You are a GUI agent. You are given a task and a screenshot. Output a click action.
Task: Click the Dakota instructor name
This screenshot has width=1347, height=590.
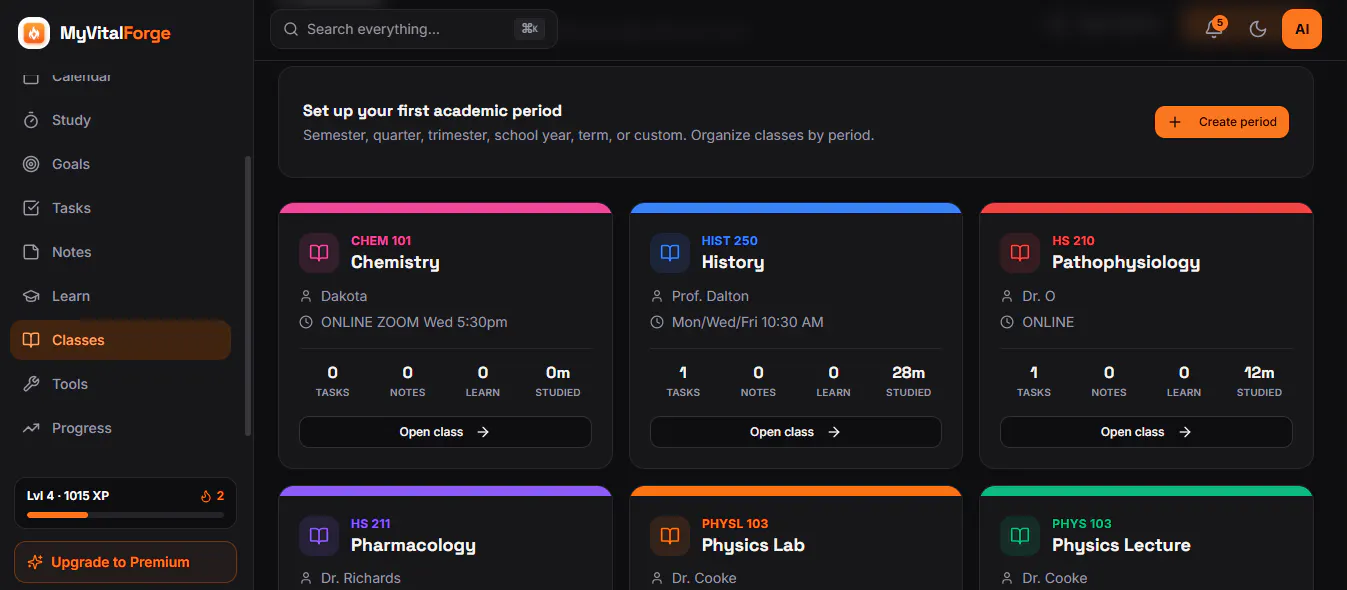click(344, 296)
